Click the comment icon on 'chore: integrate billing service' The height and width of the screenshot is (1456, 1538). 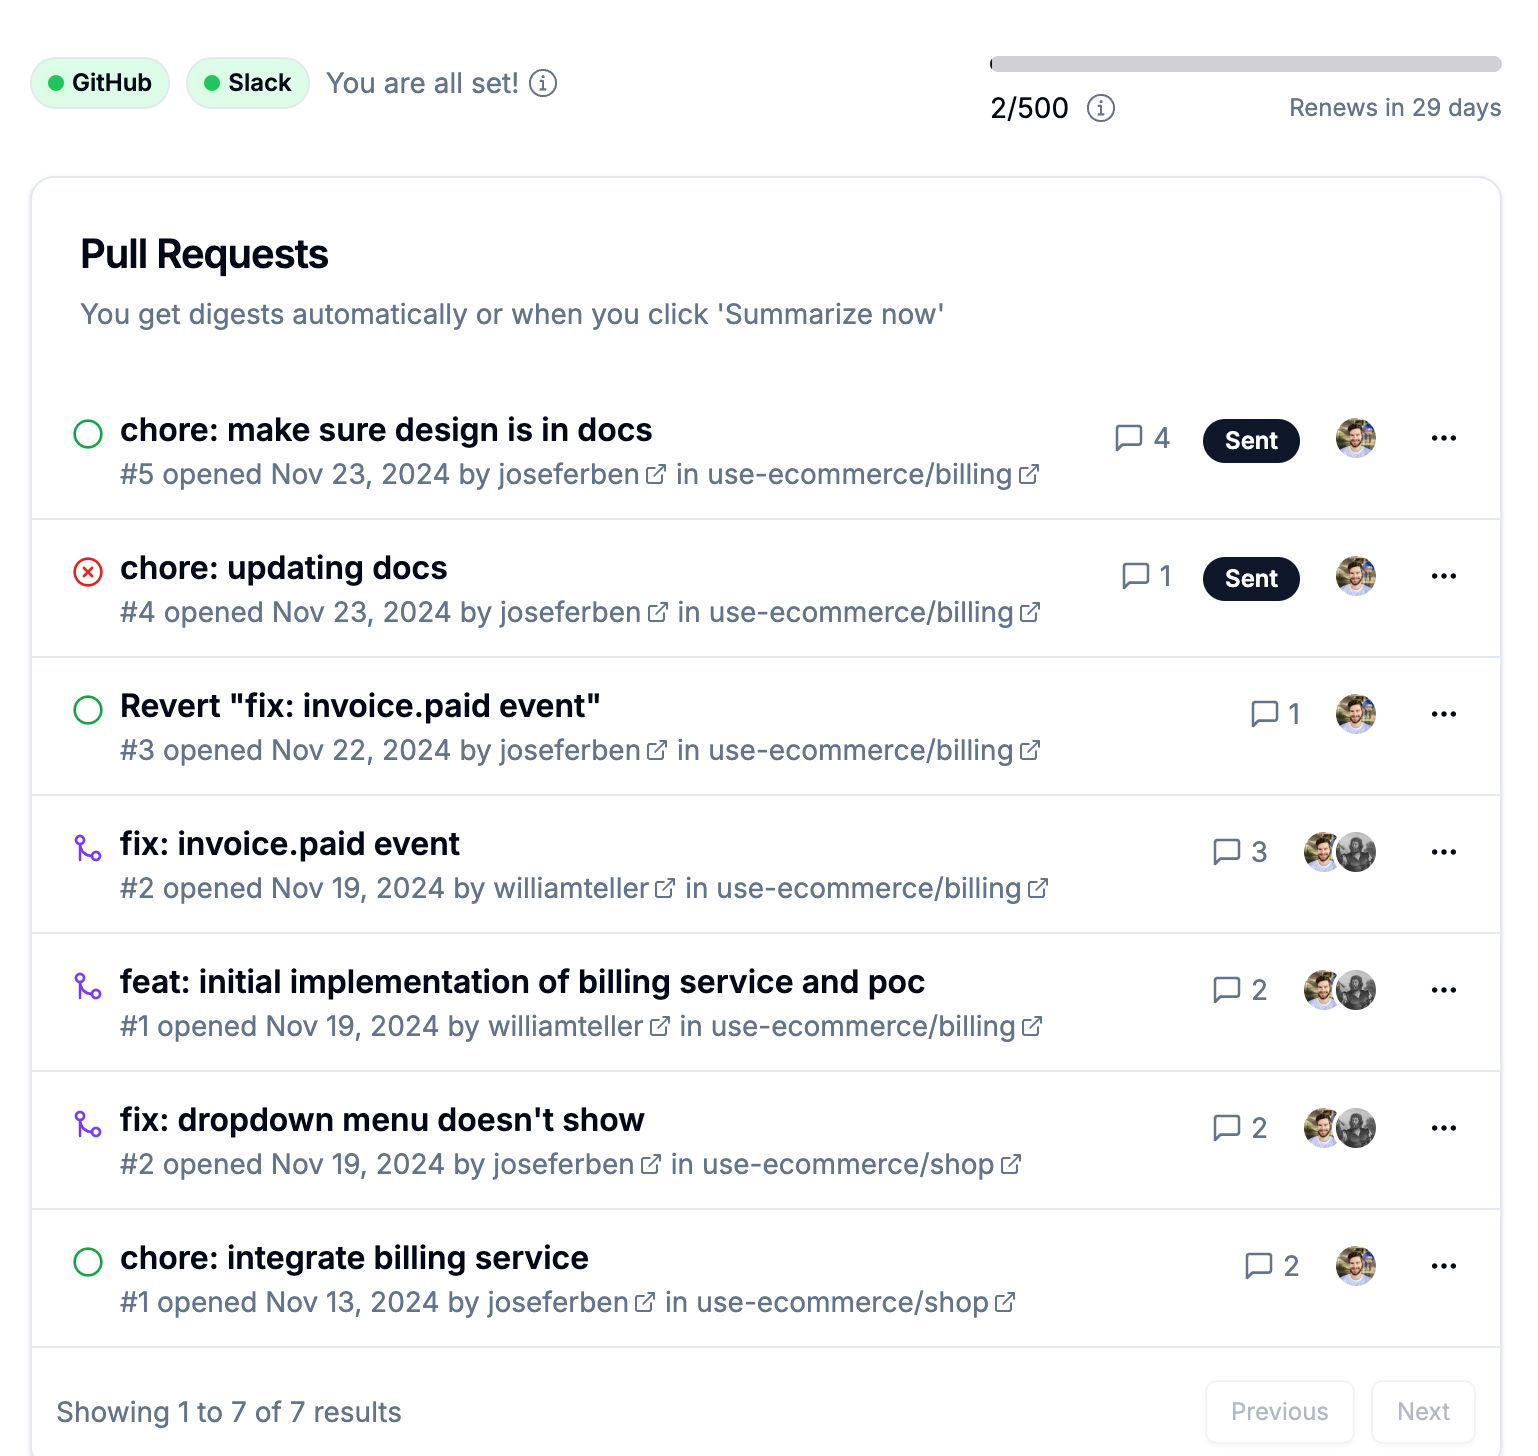click(x=1259, y=1266)
